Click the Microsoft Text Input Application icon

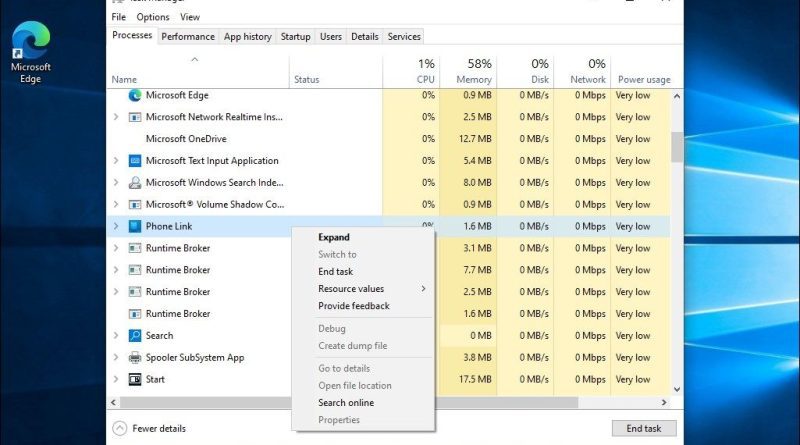click(x=135, y=161)
